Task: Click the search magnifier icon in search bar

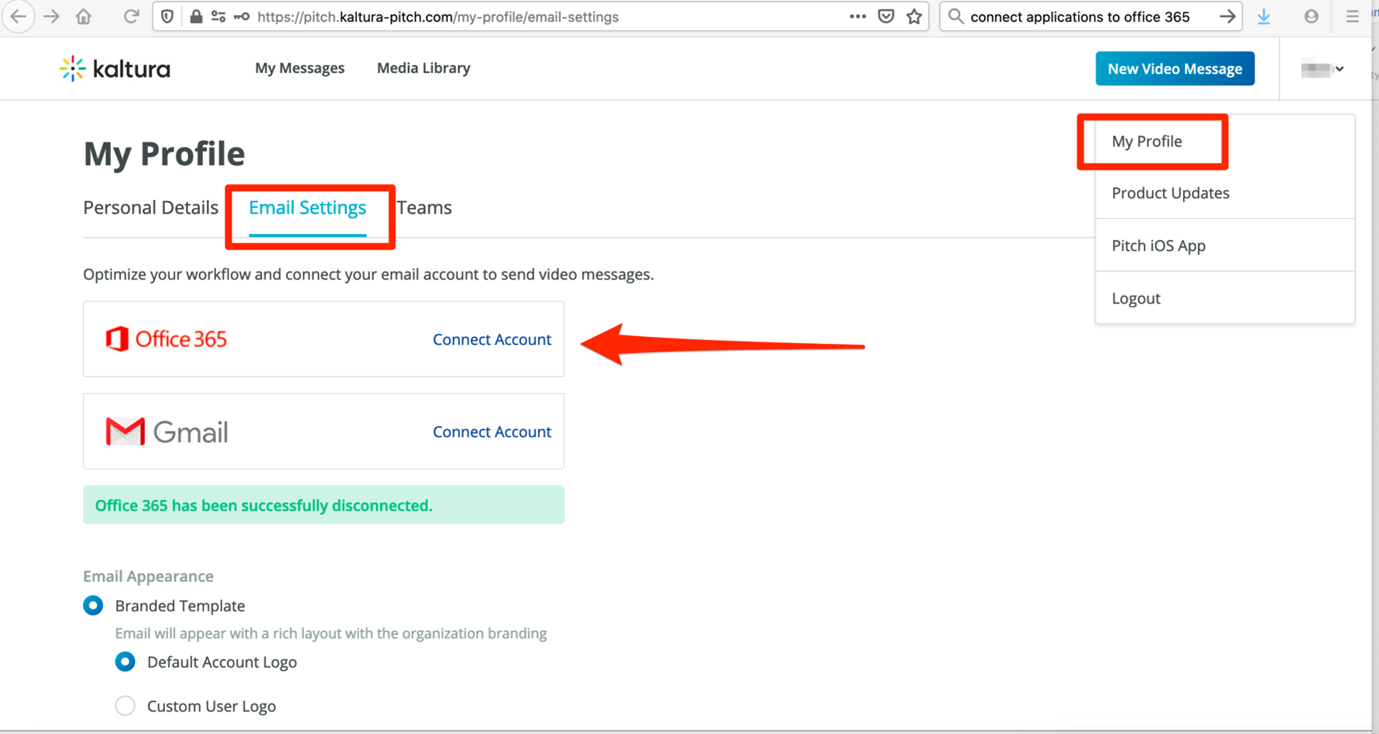Action: coord(956,17)
